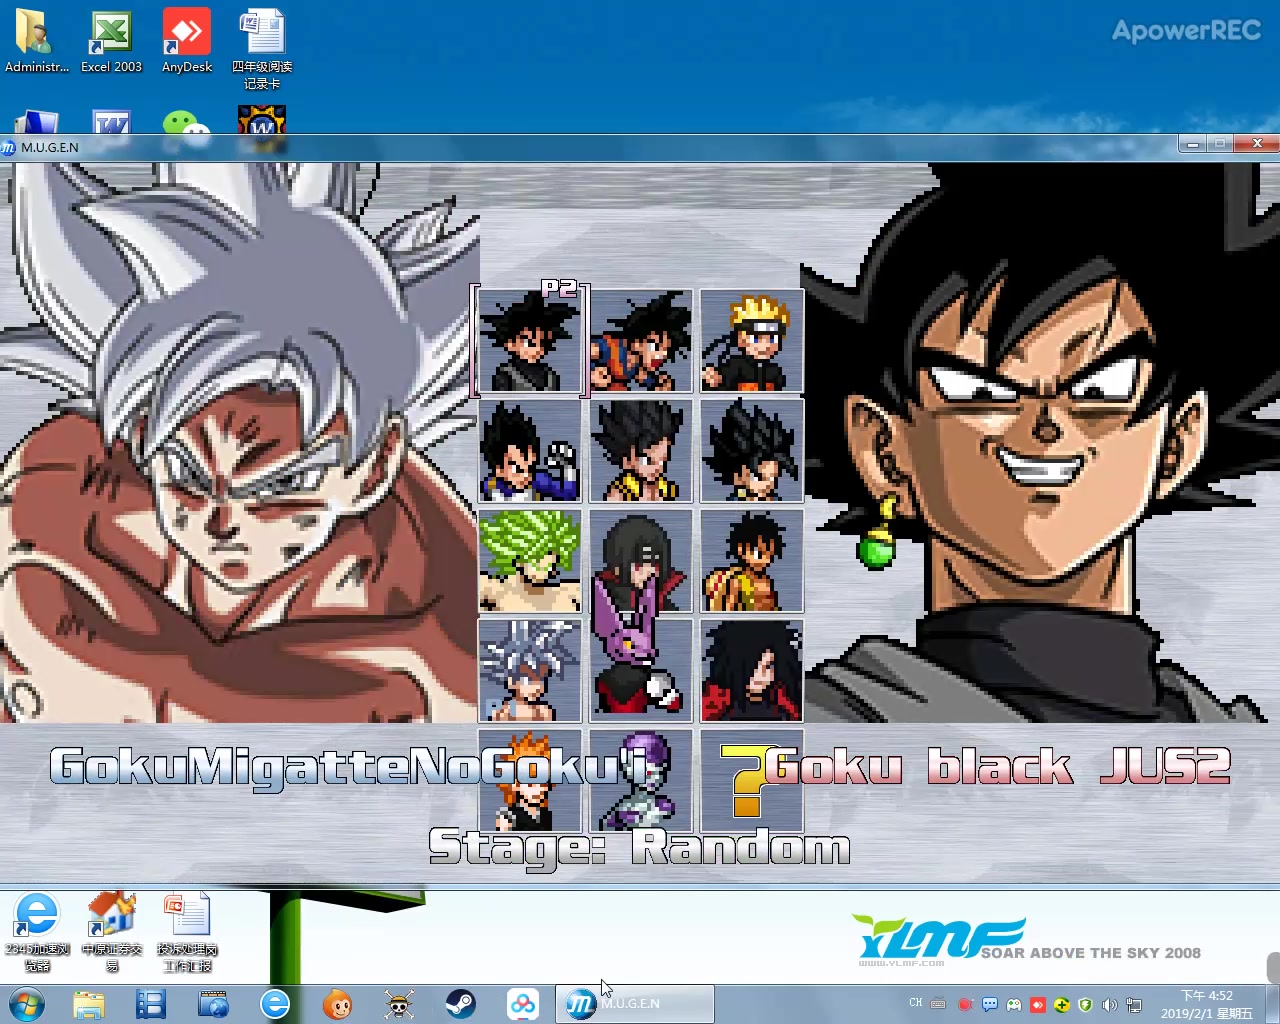1280x1024 pixels.
Task: Open the 投诉处理岗工作汇报 desktop file
Action: [187, 932]
